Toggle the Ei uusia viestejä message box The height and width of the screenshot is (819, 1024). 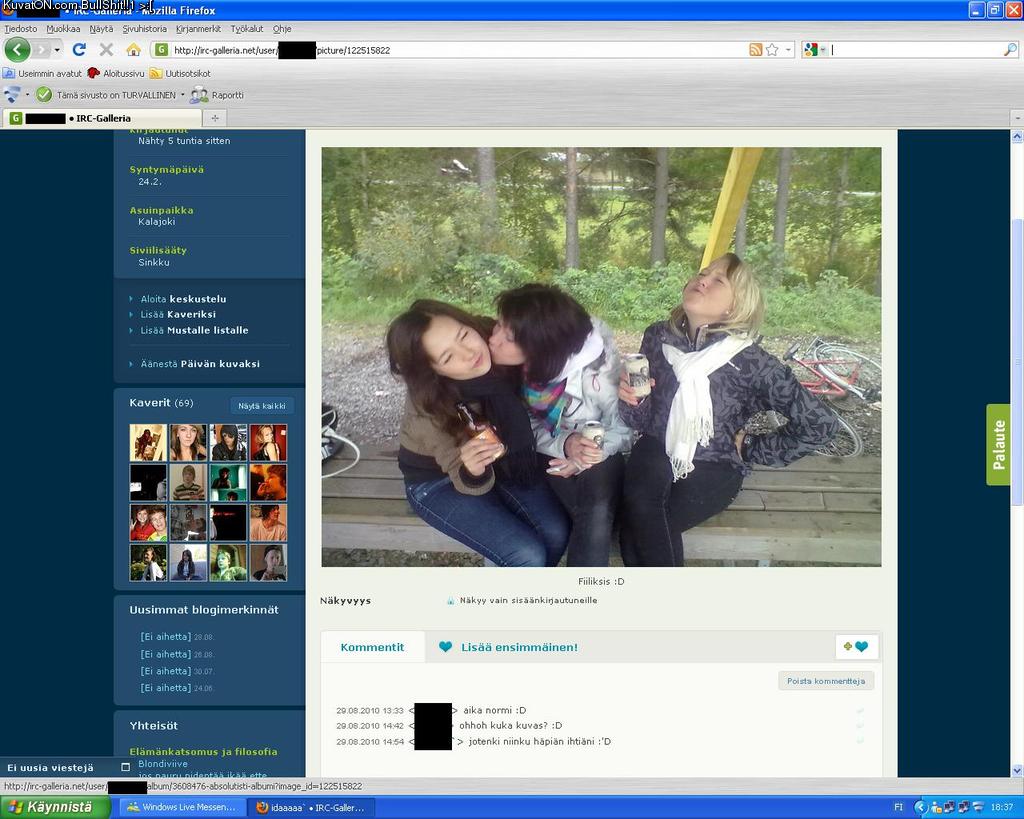coord(125,767)
